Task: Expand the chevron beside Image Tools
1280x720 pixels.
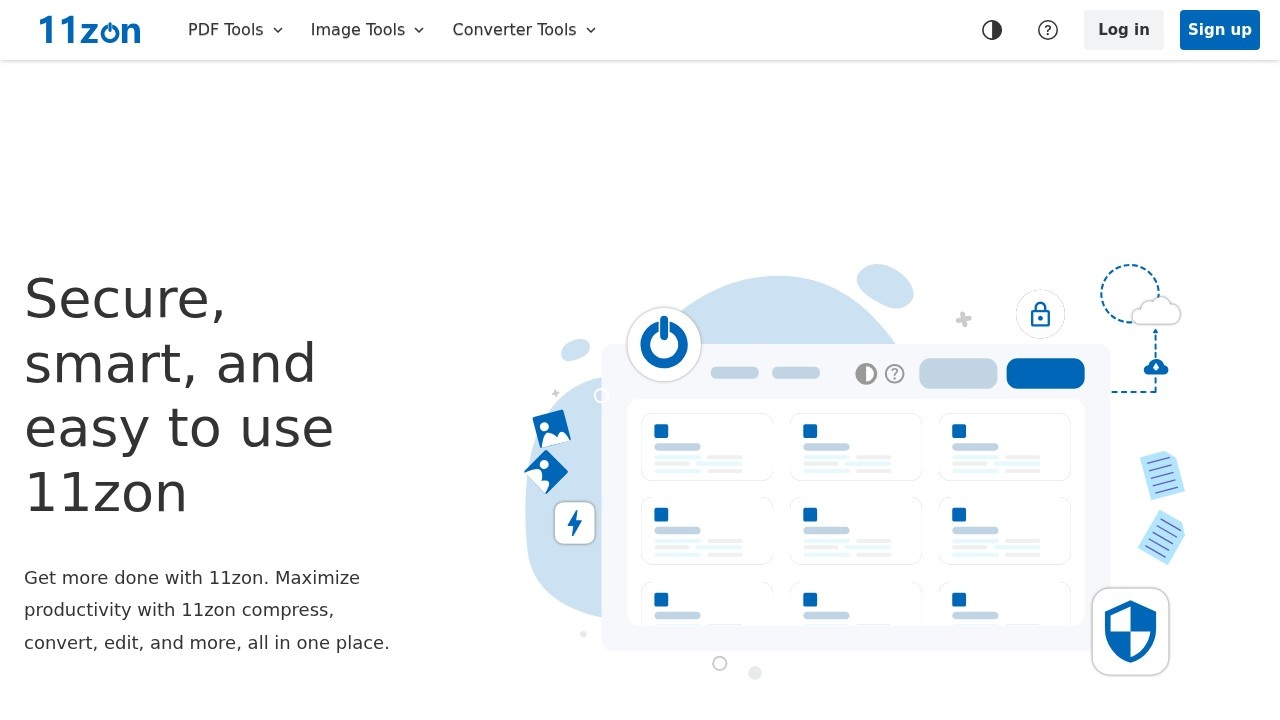Action: (419, 30)
